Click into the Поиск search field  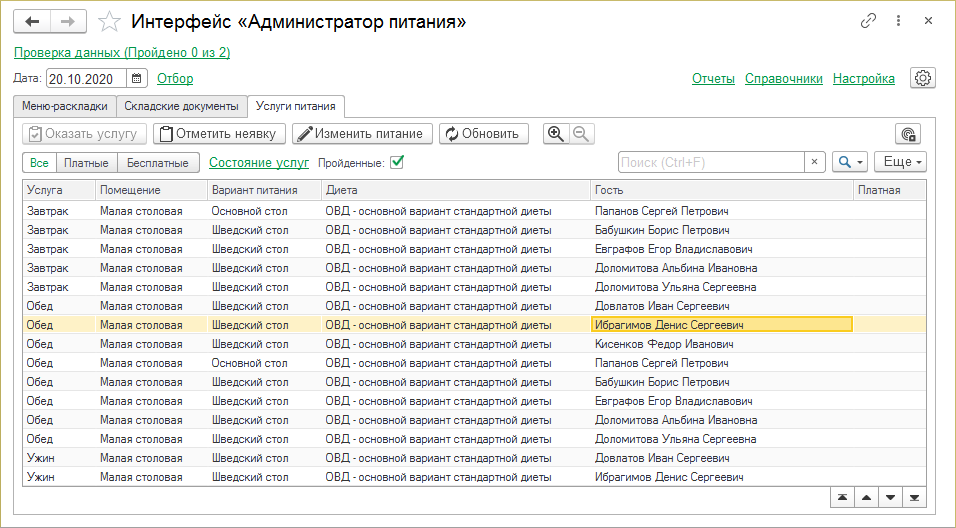(710, 162)
